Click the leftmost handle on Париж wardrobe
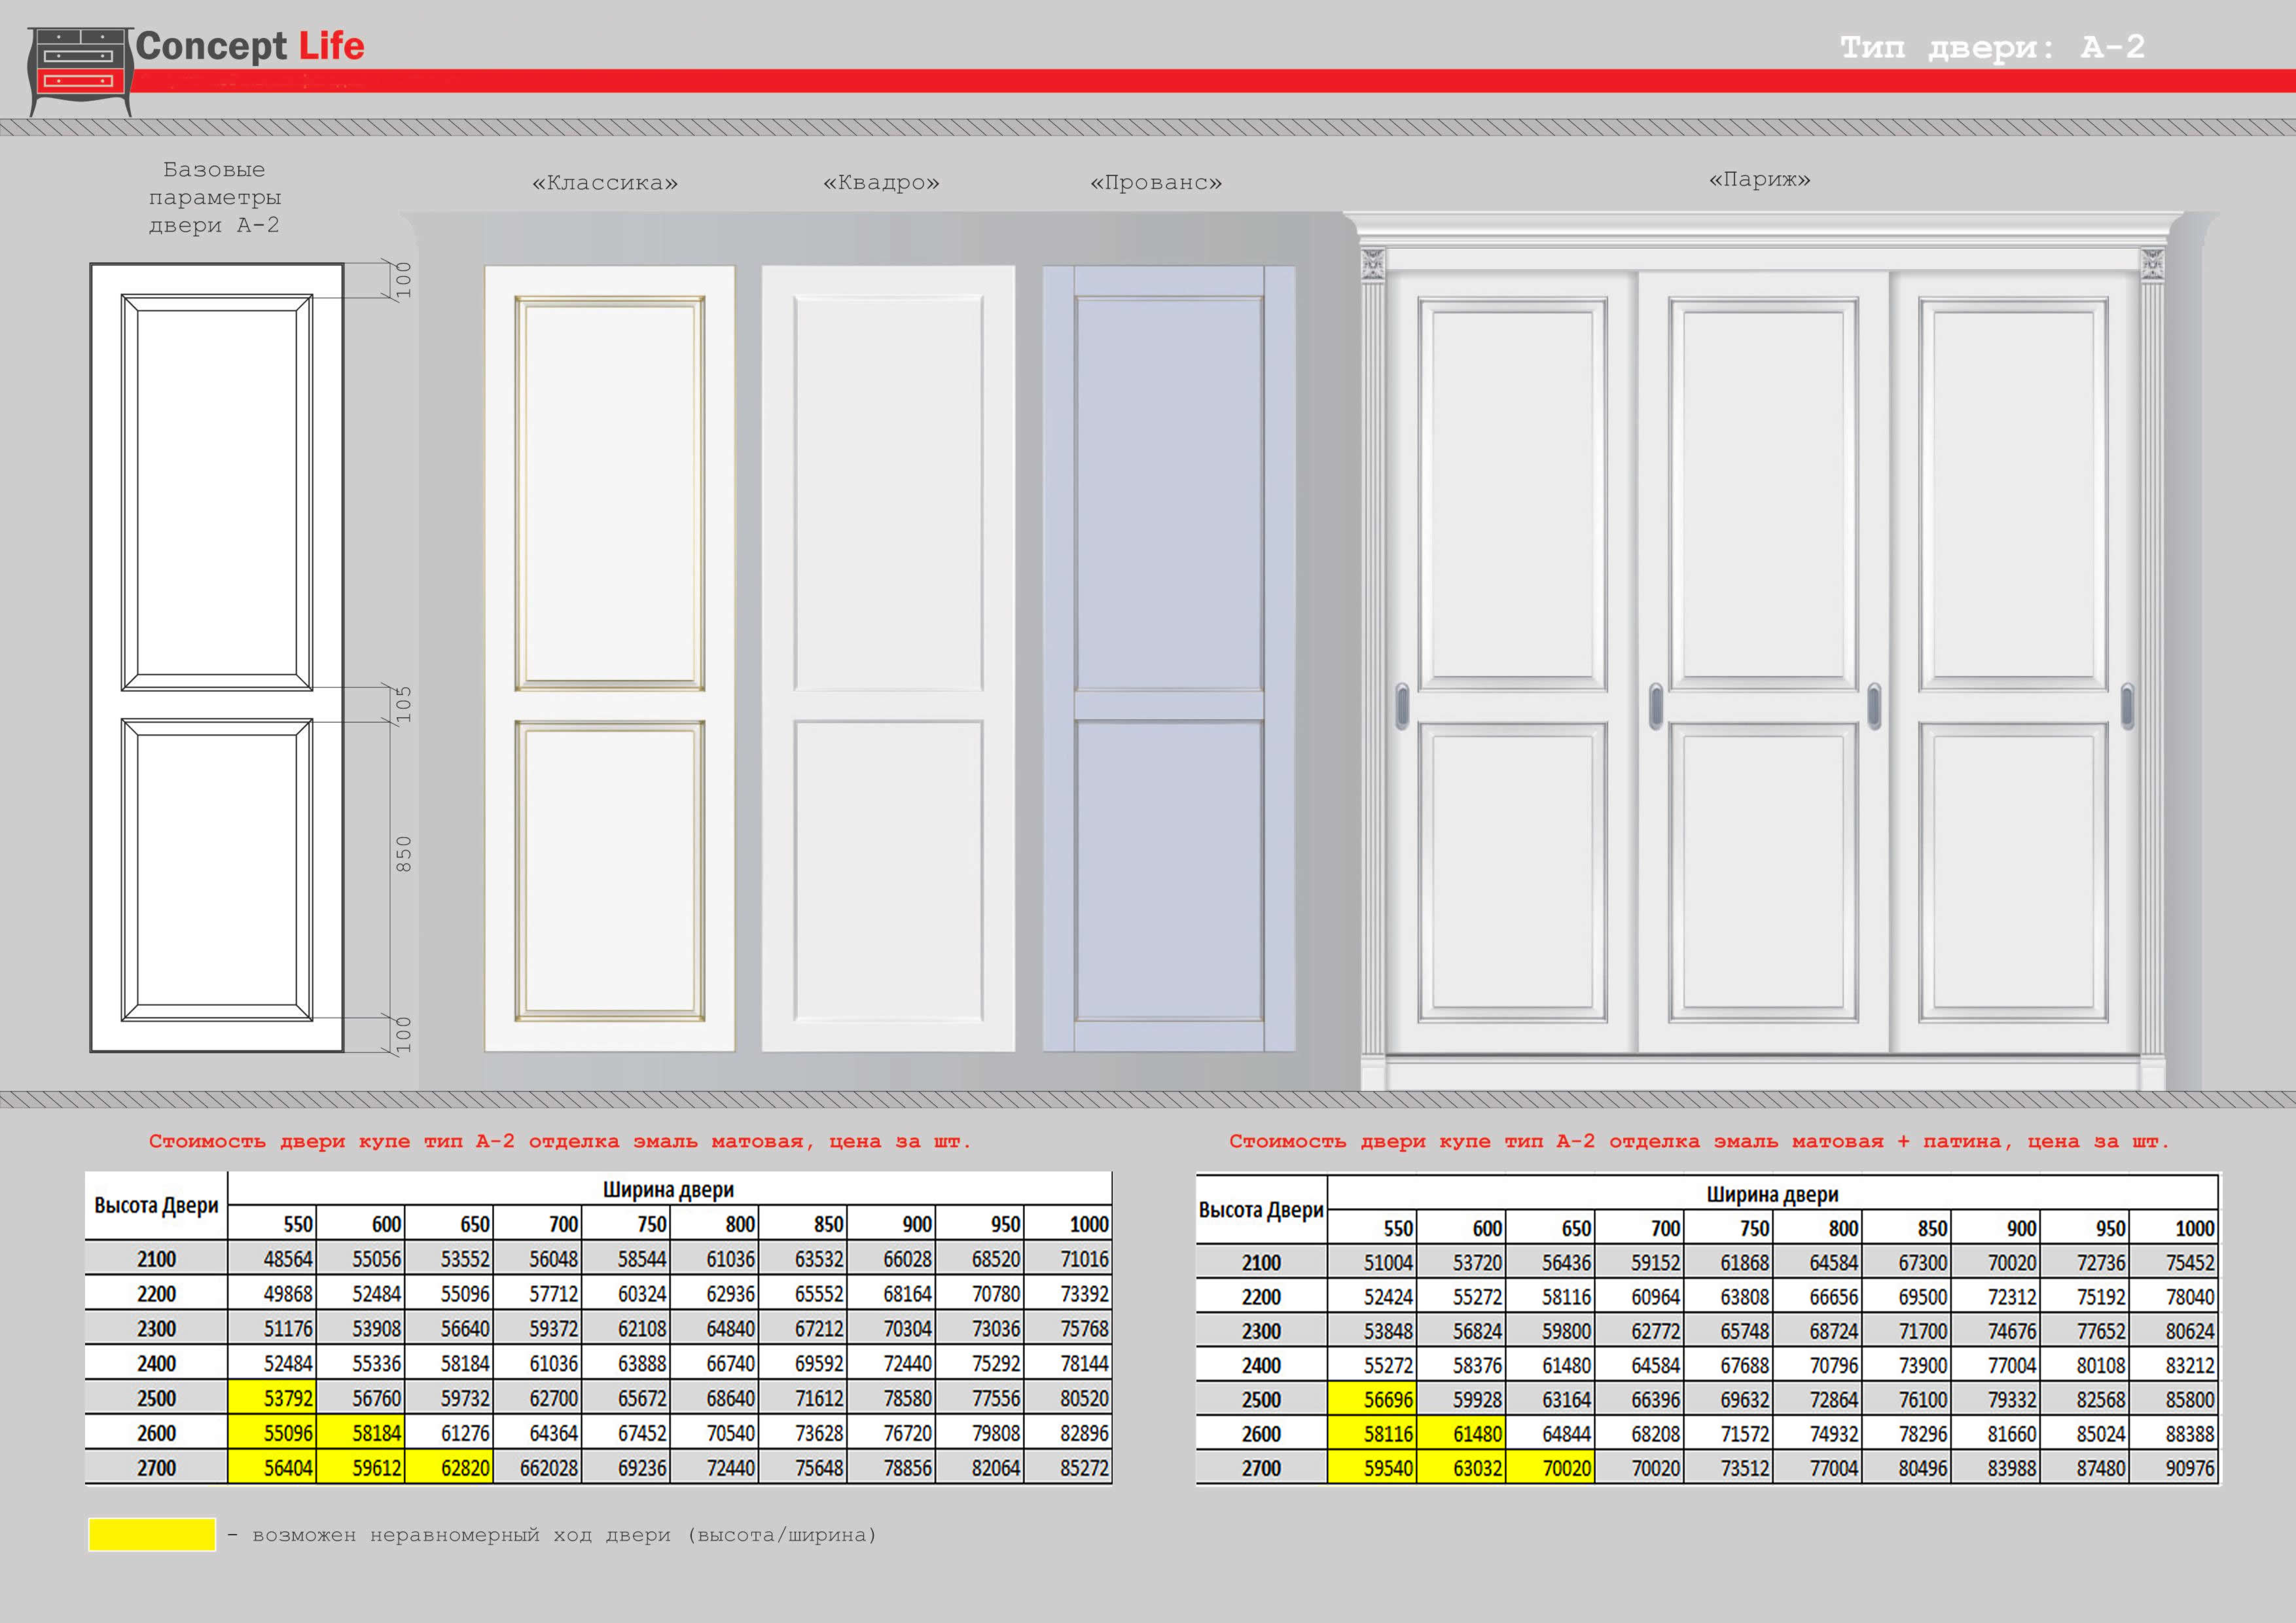This screenshot has height=1623, width=2296. click(1402, 706)
